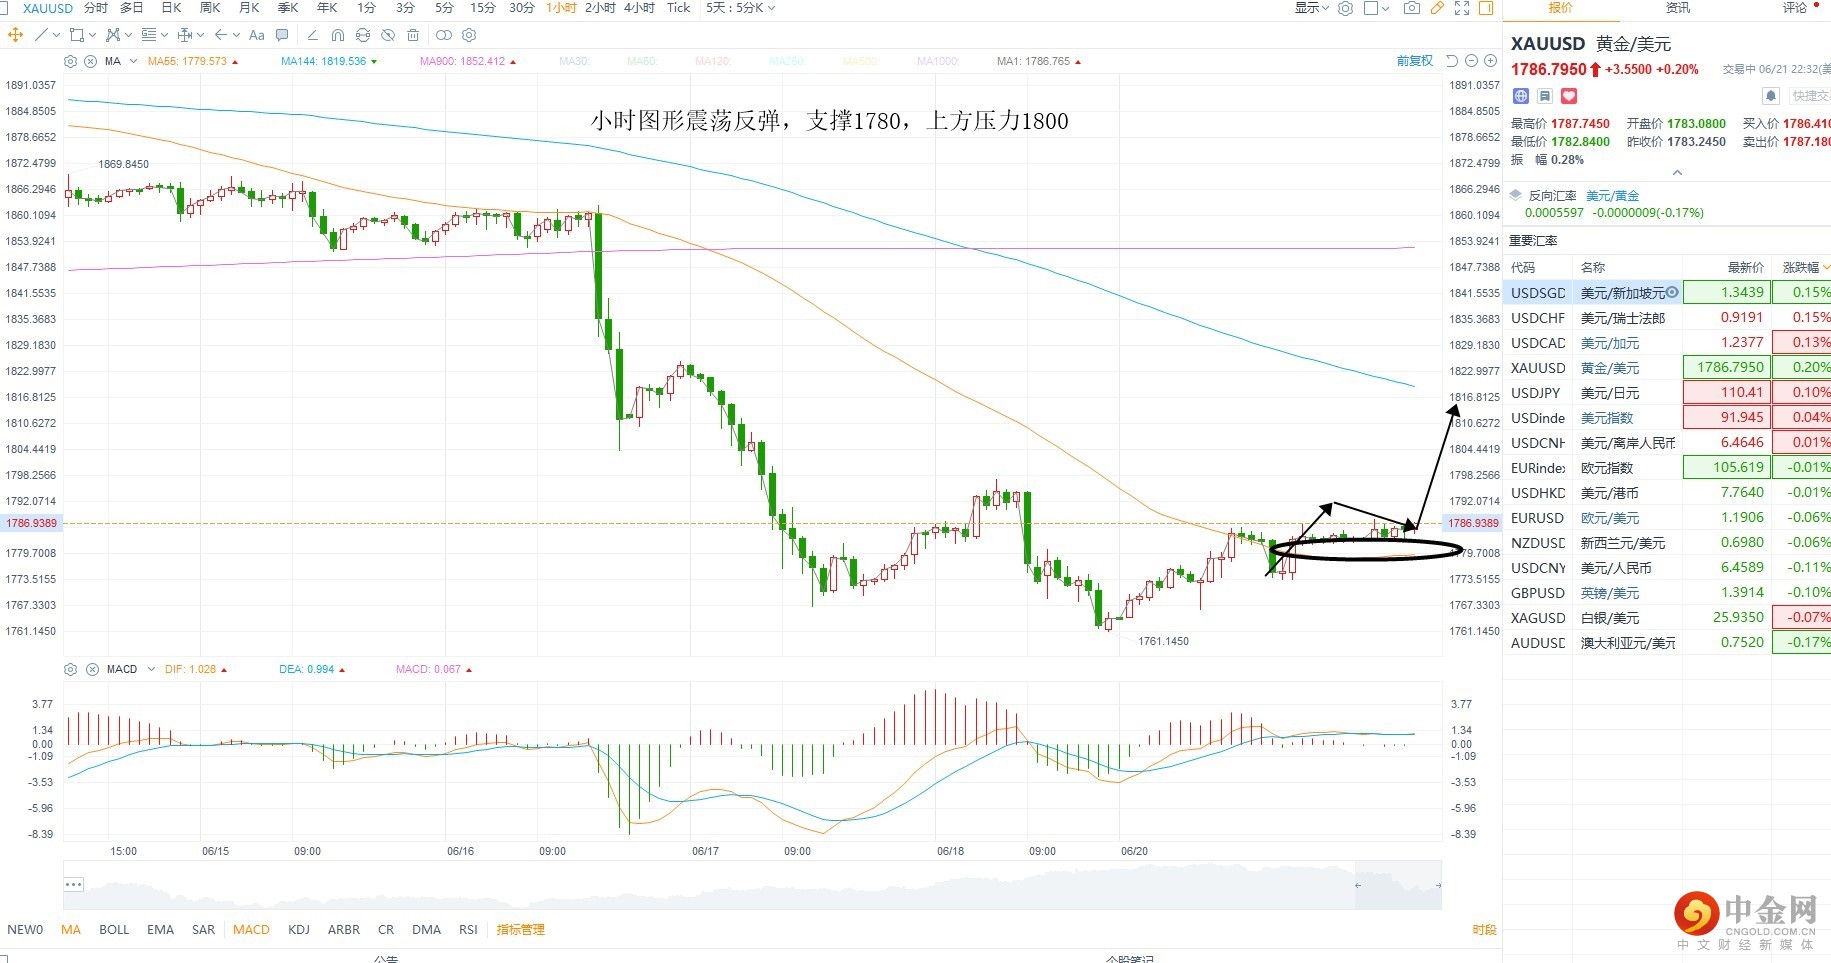The height and width of the screenshot is (963, 1831).
Task: Click 前复权 adjustment link
Action: 1415,61
